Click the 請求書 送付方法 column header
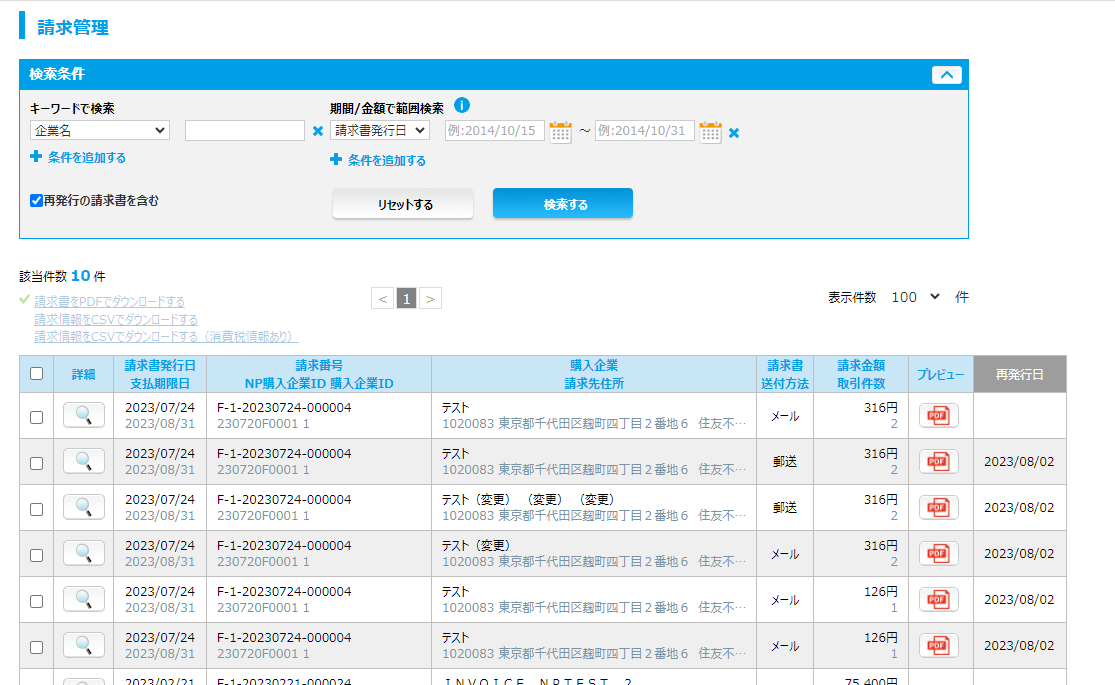The width and height of the screenshot is (1115, 685). [x=785, y=374]
